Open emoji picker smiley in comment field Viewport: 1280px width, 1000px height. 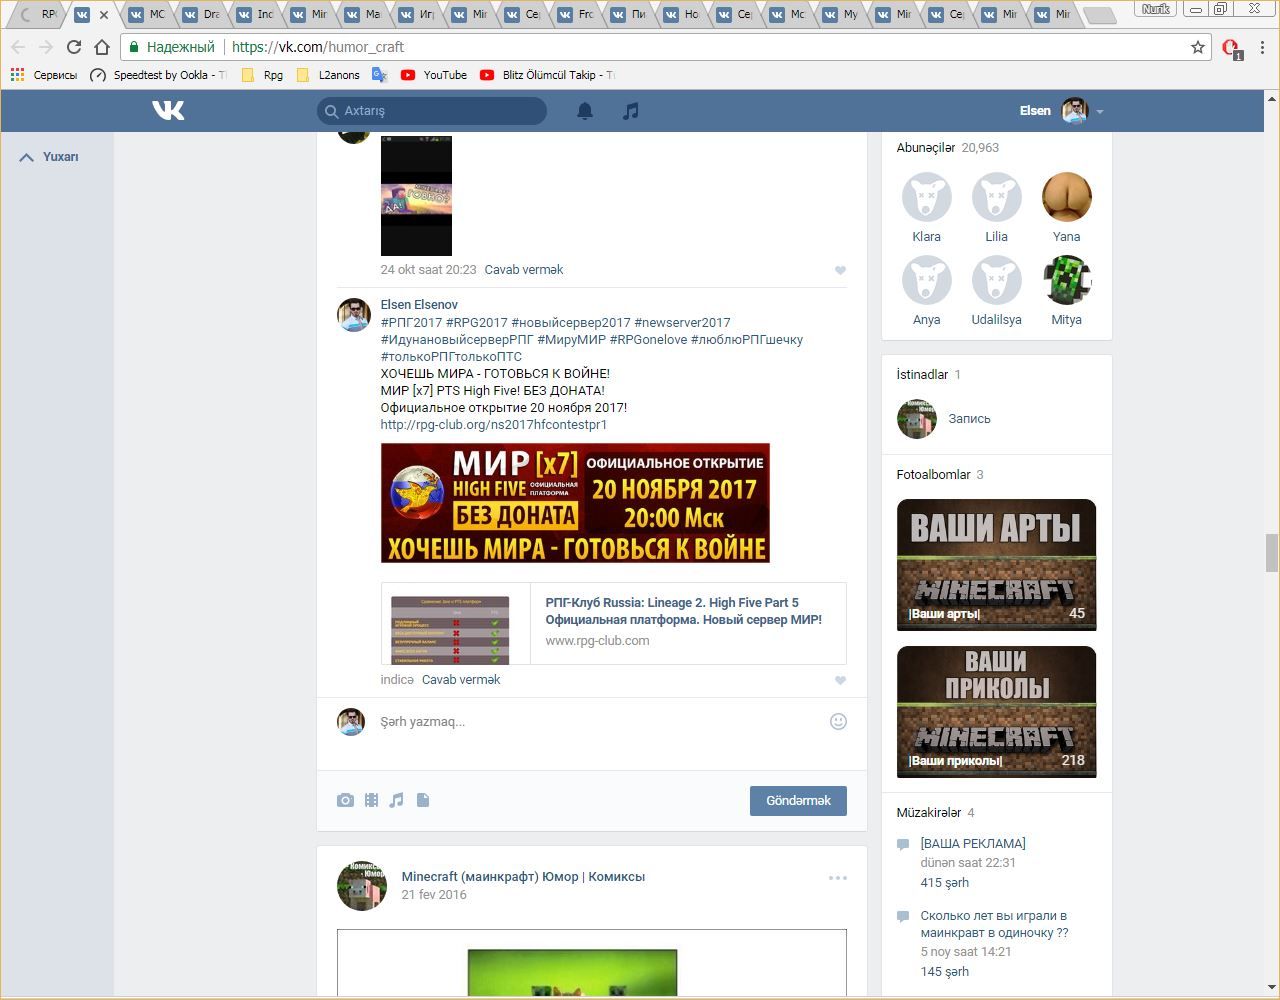tap(838, 721)
